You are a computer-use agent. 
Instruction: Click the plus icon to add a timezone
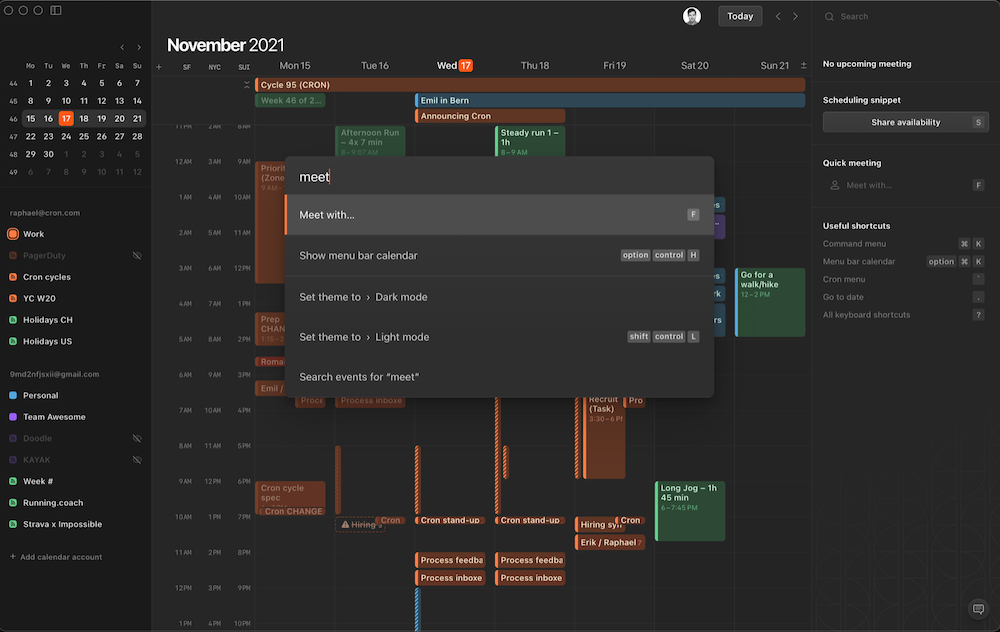coord(158,65)
